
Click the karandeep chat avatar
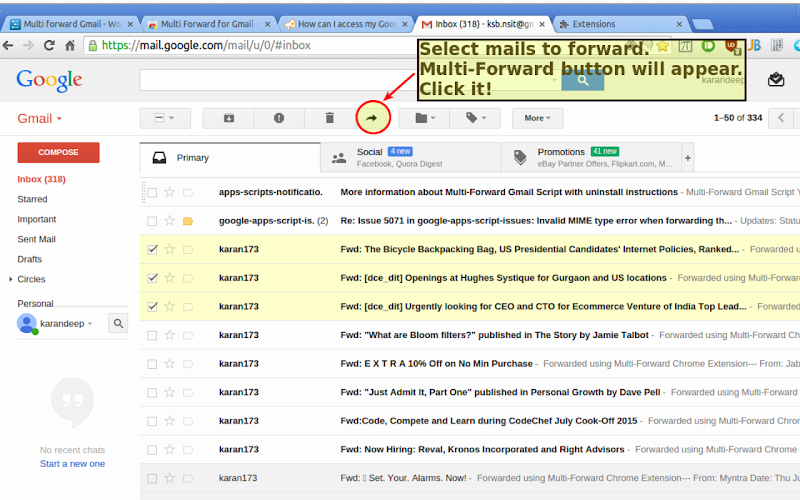tap(27, 323)
